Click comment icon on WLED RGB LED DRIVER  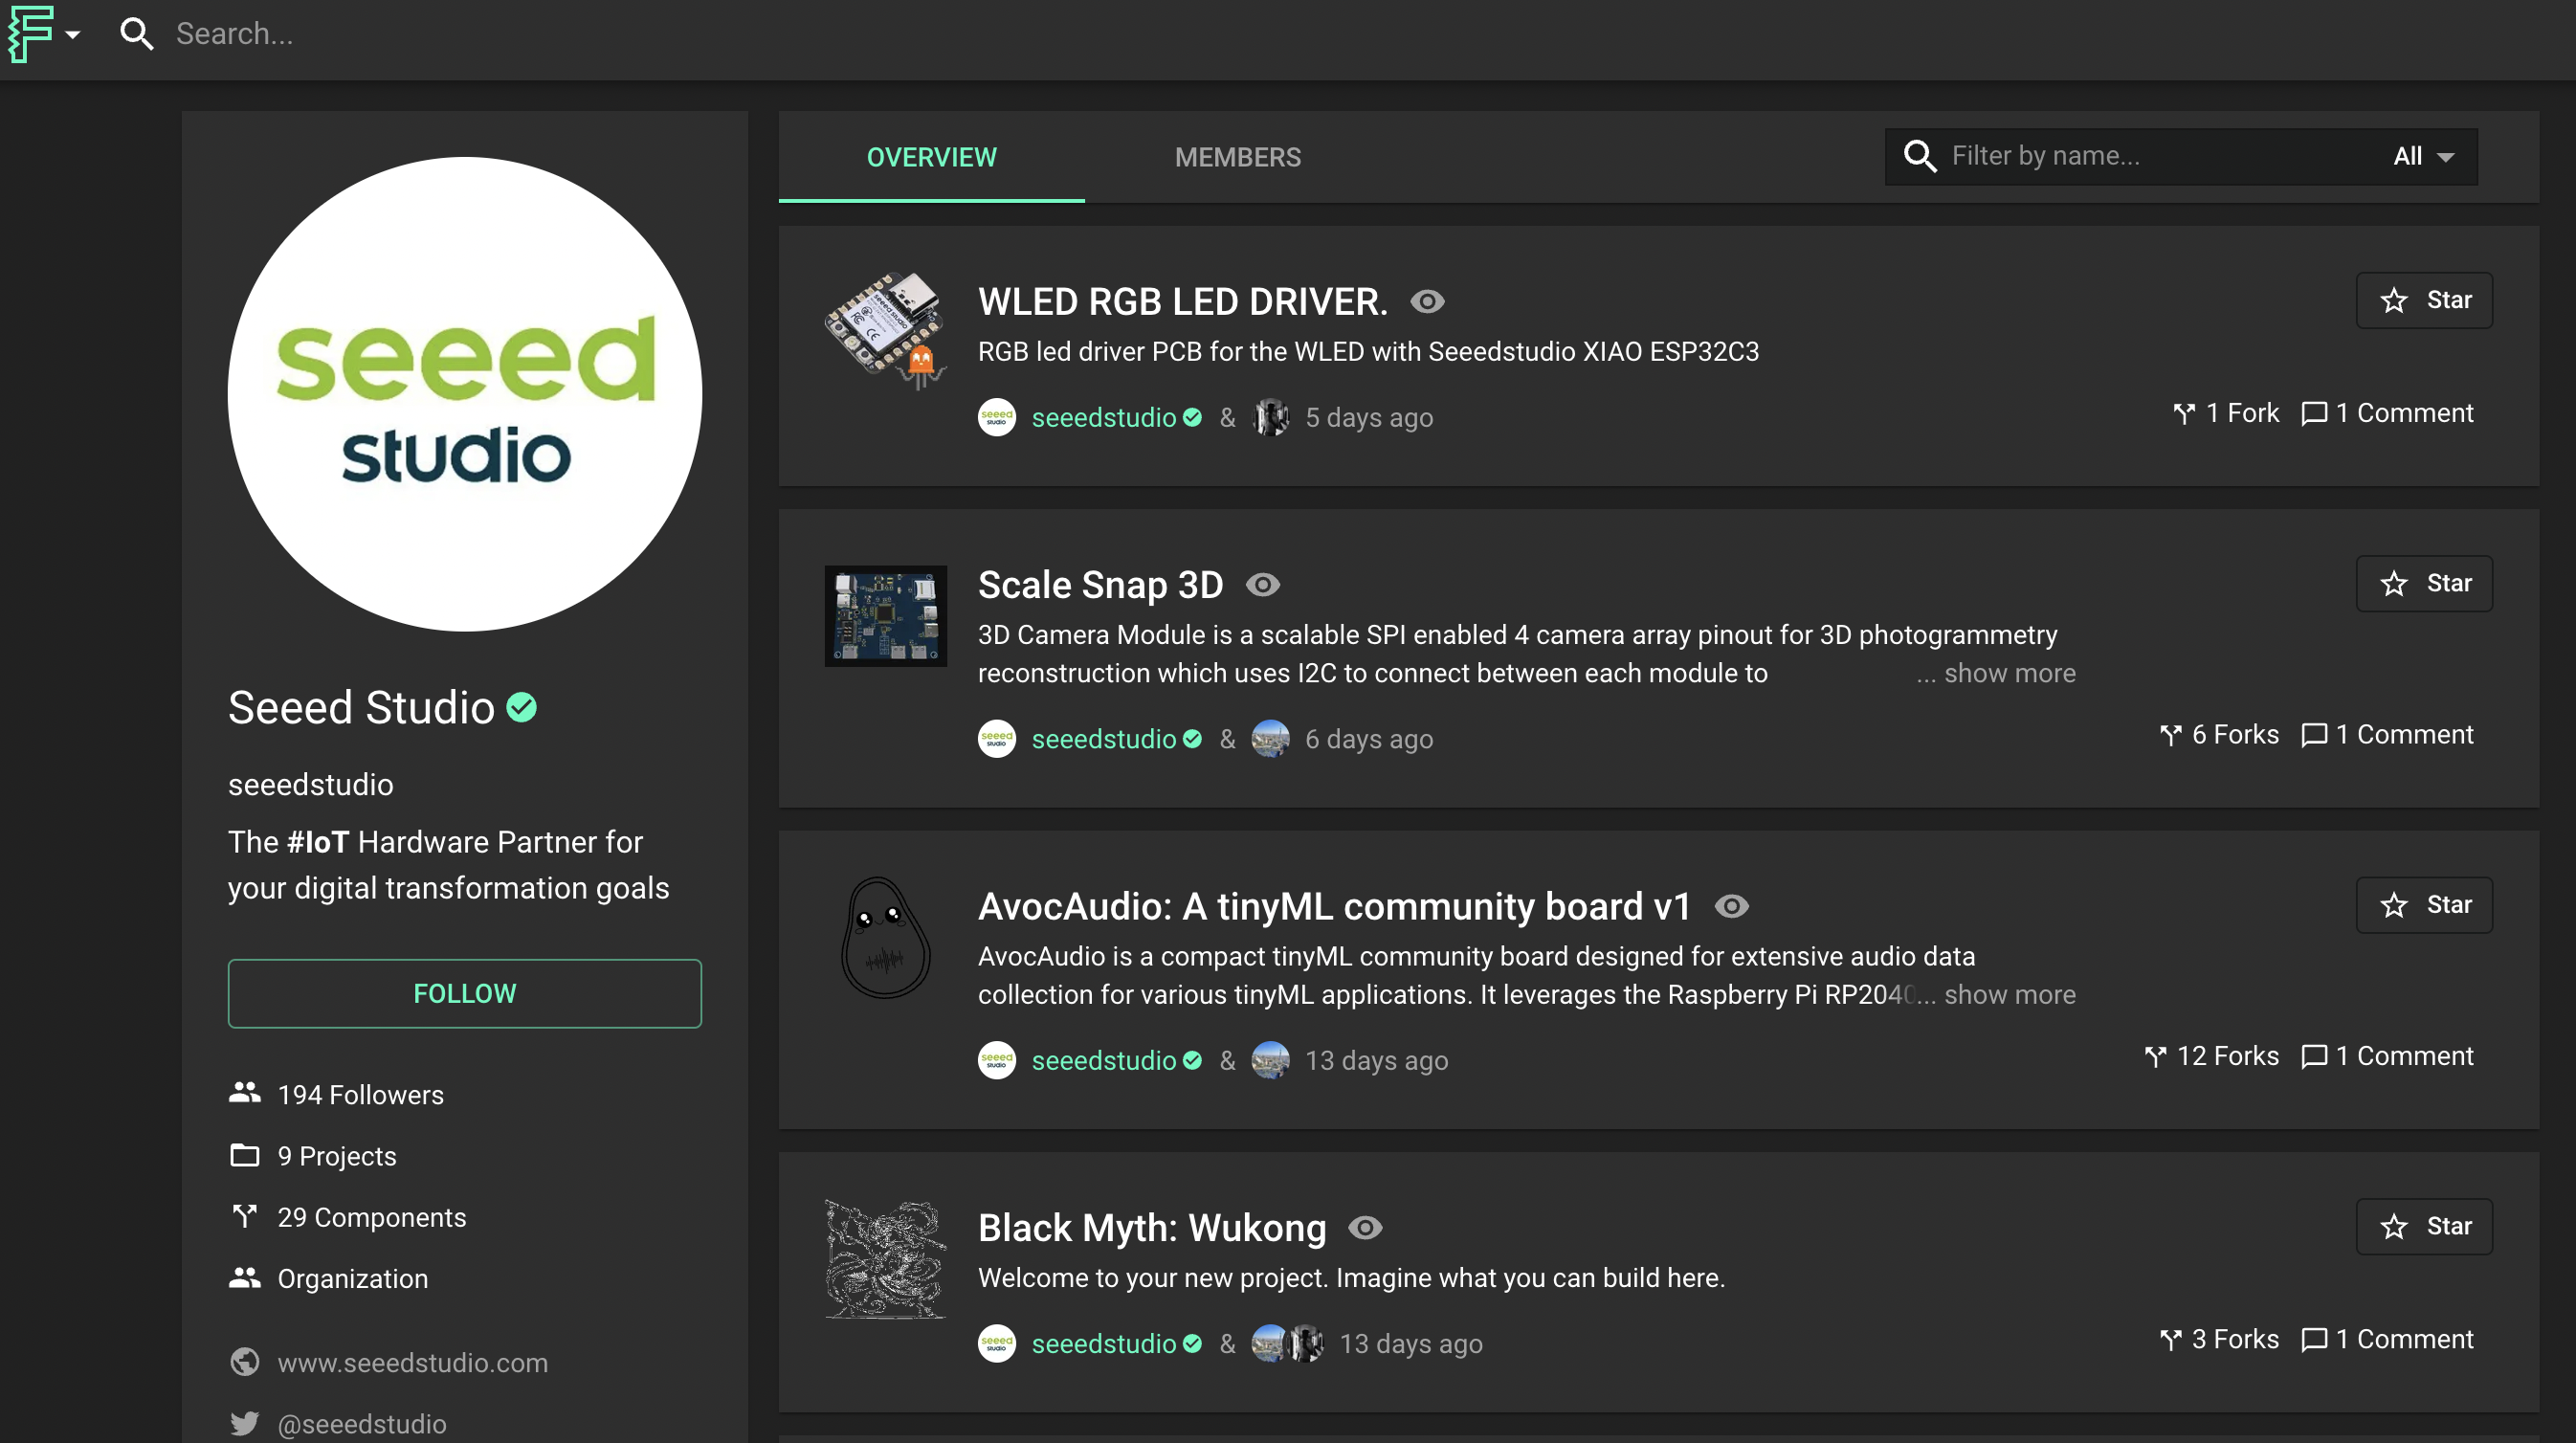(x=2314, y=414)
